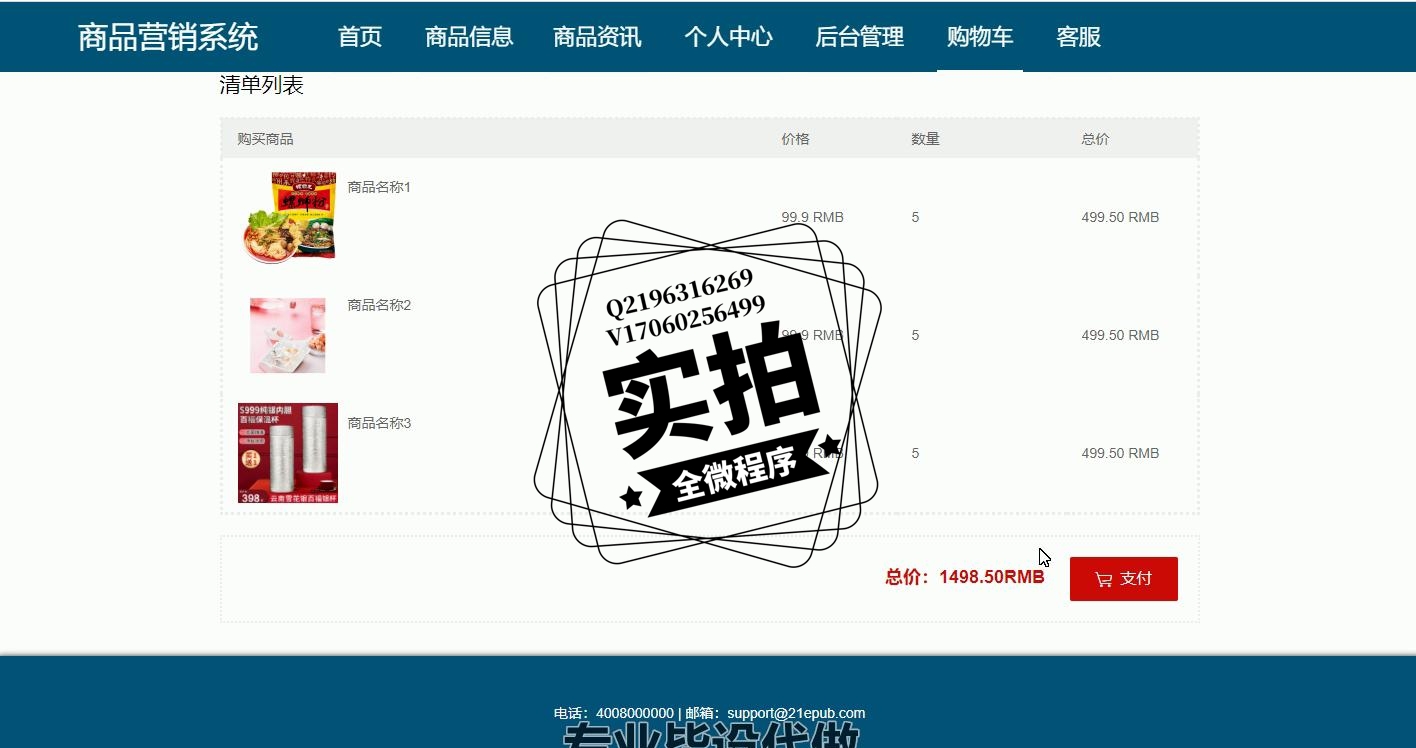
Task: Open the 商品名称3 product thumbnail
Action: point(288,453)
